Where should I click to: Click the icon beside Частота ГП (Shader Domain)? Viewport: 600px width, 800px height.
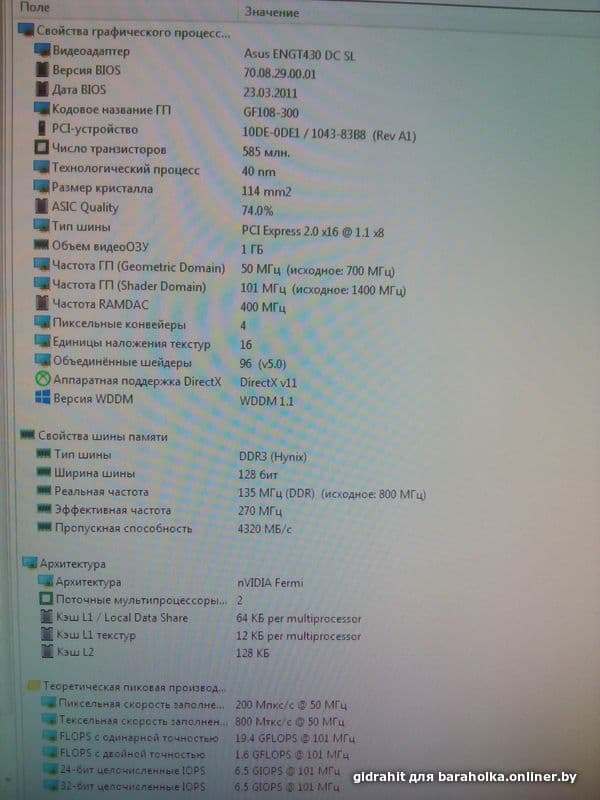42,284
